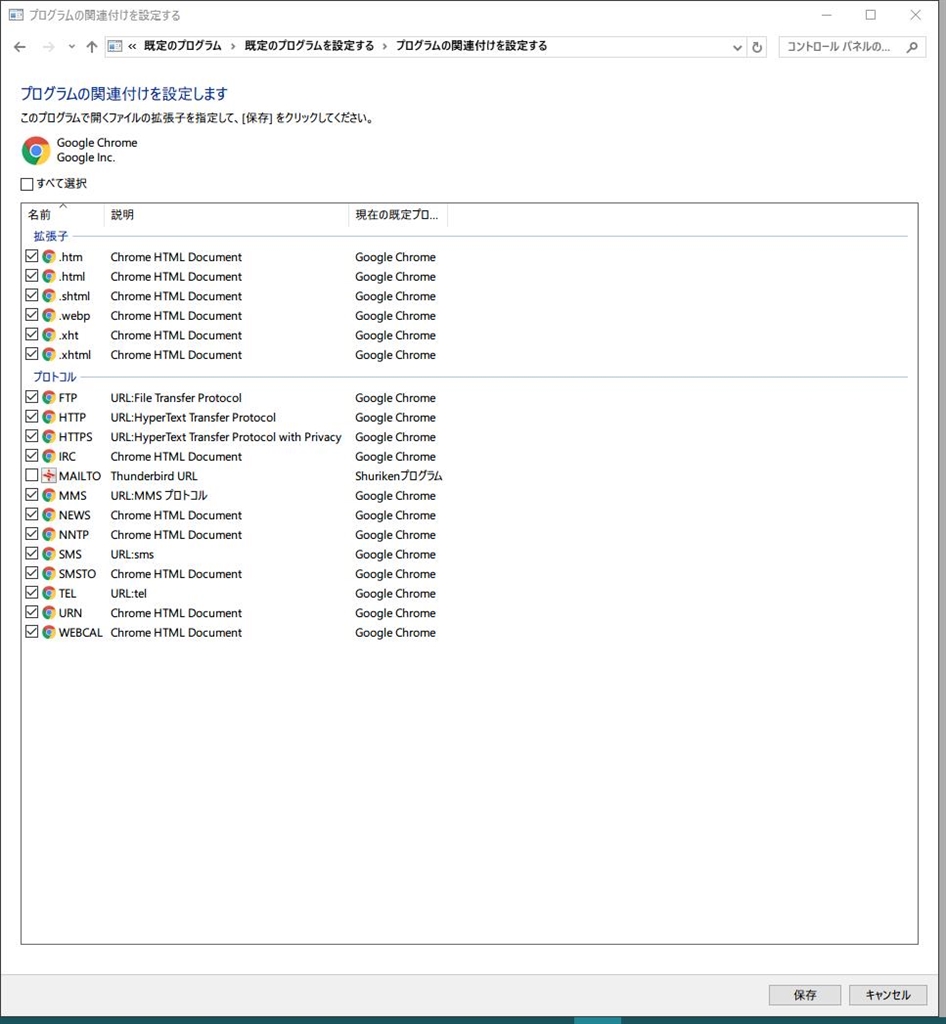946x1024 pixels.
Task: Check the MAILTO checkbox
Action: (31, 475)
